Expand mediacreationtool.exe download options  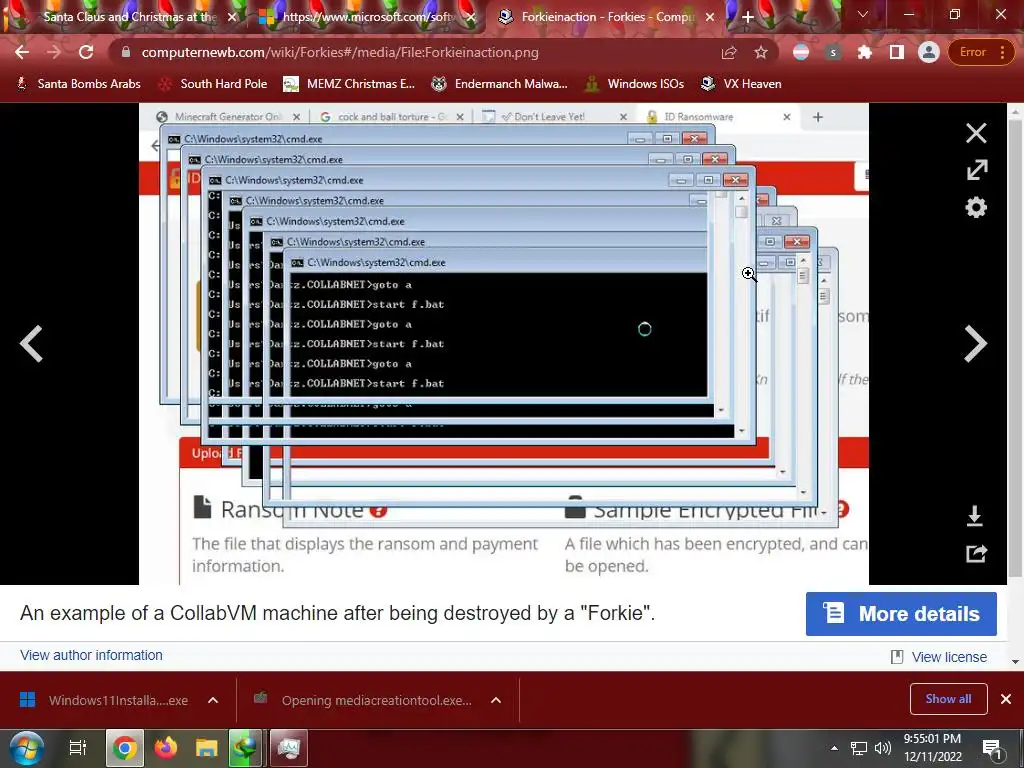coord(496,700)
